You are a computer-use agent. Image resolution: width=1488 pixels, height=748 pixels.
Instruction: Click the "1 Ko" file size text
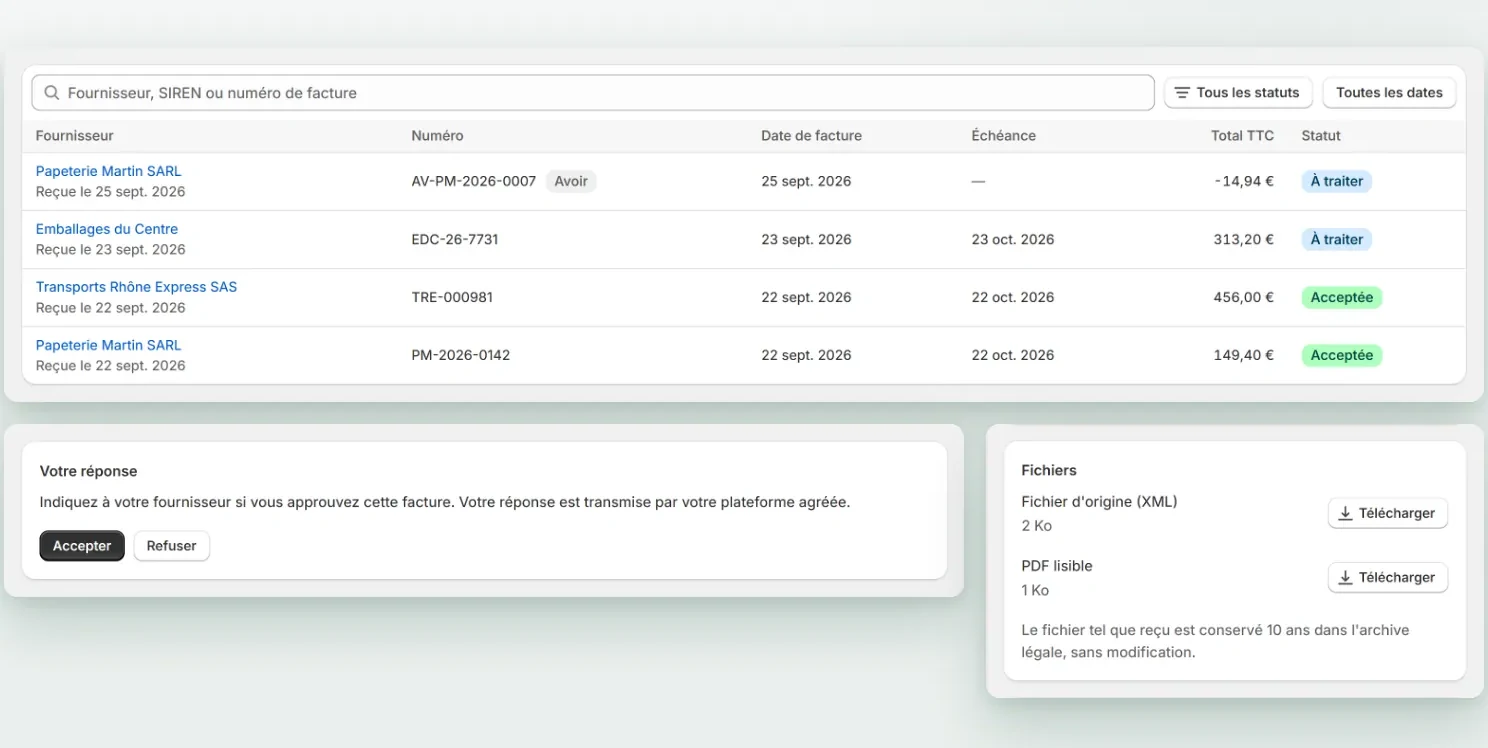1035,590
